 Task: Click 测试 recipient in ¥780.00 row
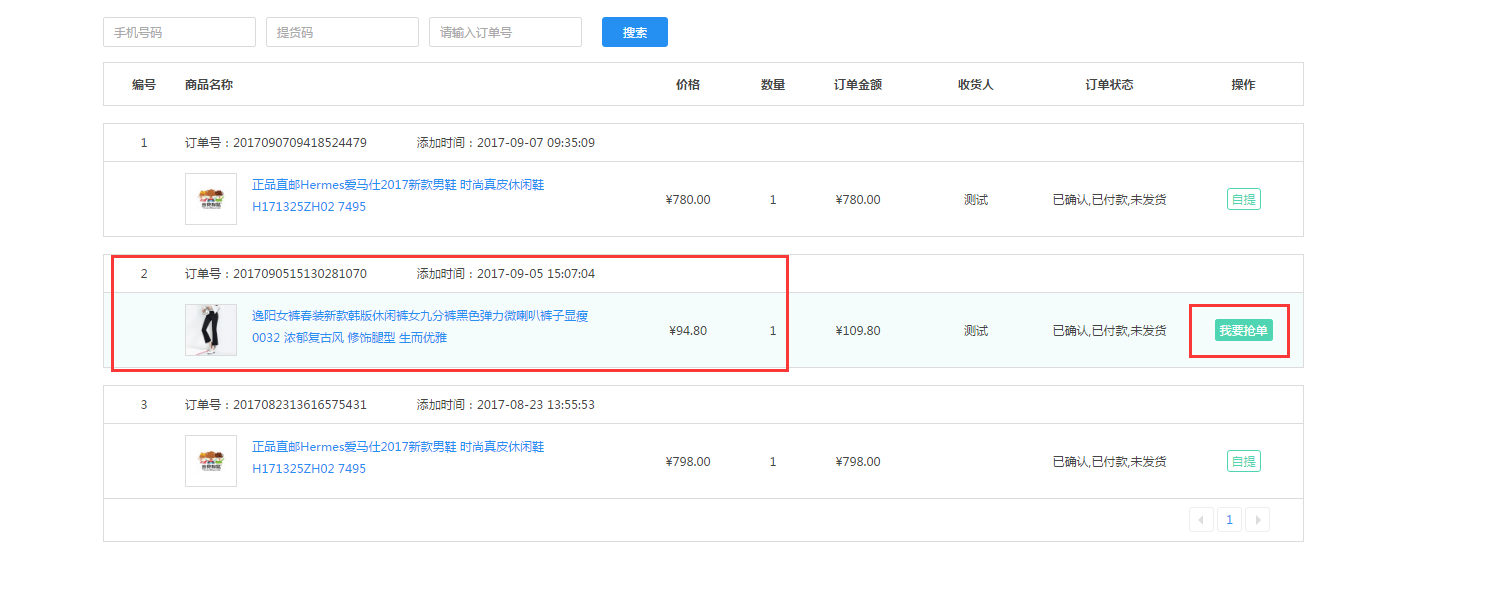tap(976, 200)
